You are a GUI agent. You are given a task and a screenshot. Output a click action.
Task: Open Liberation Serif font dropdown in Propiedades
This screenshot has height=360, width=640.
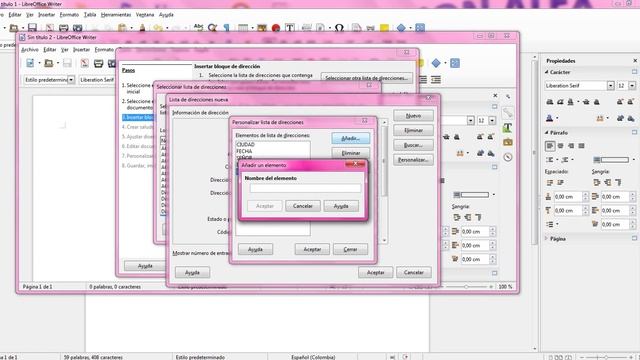pyautogui.click(x=611, y=86)
